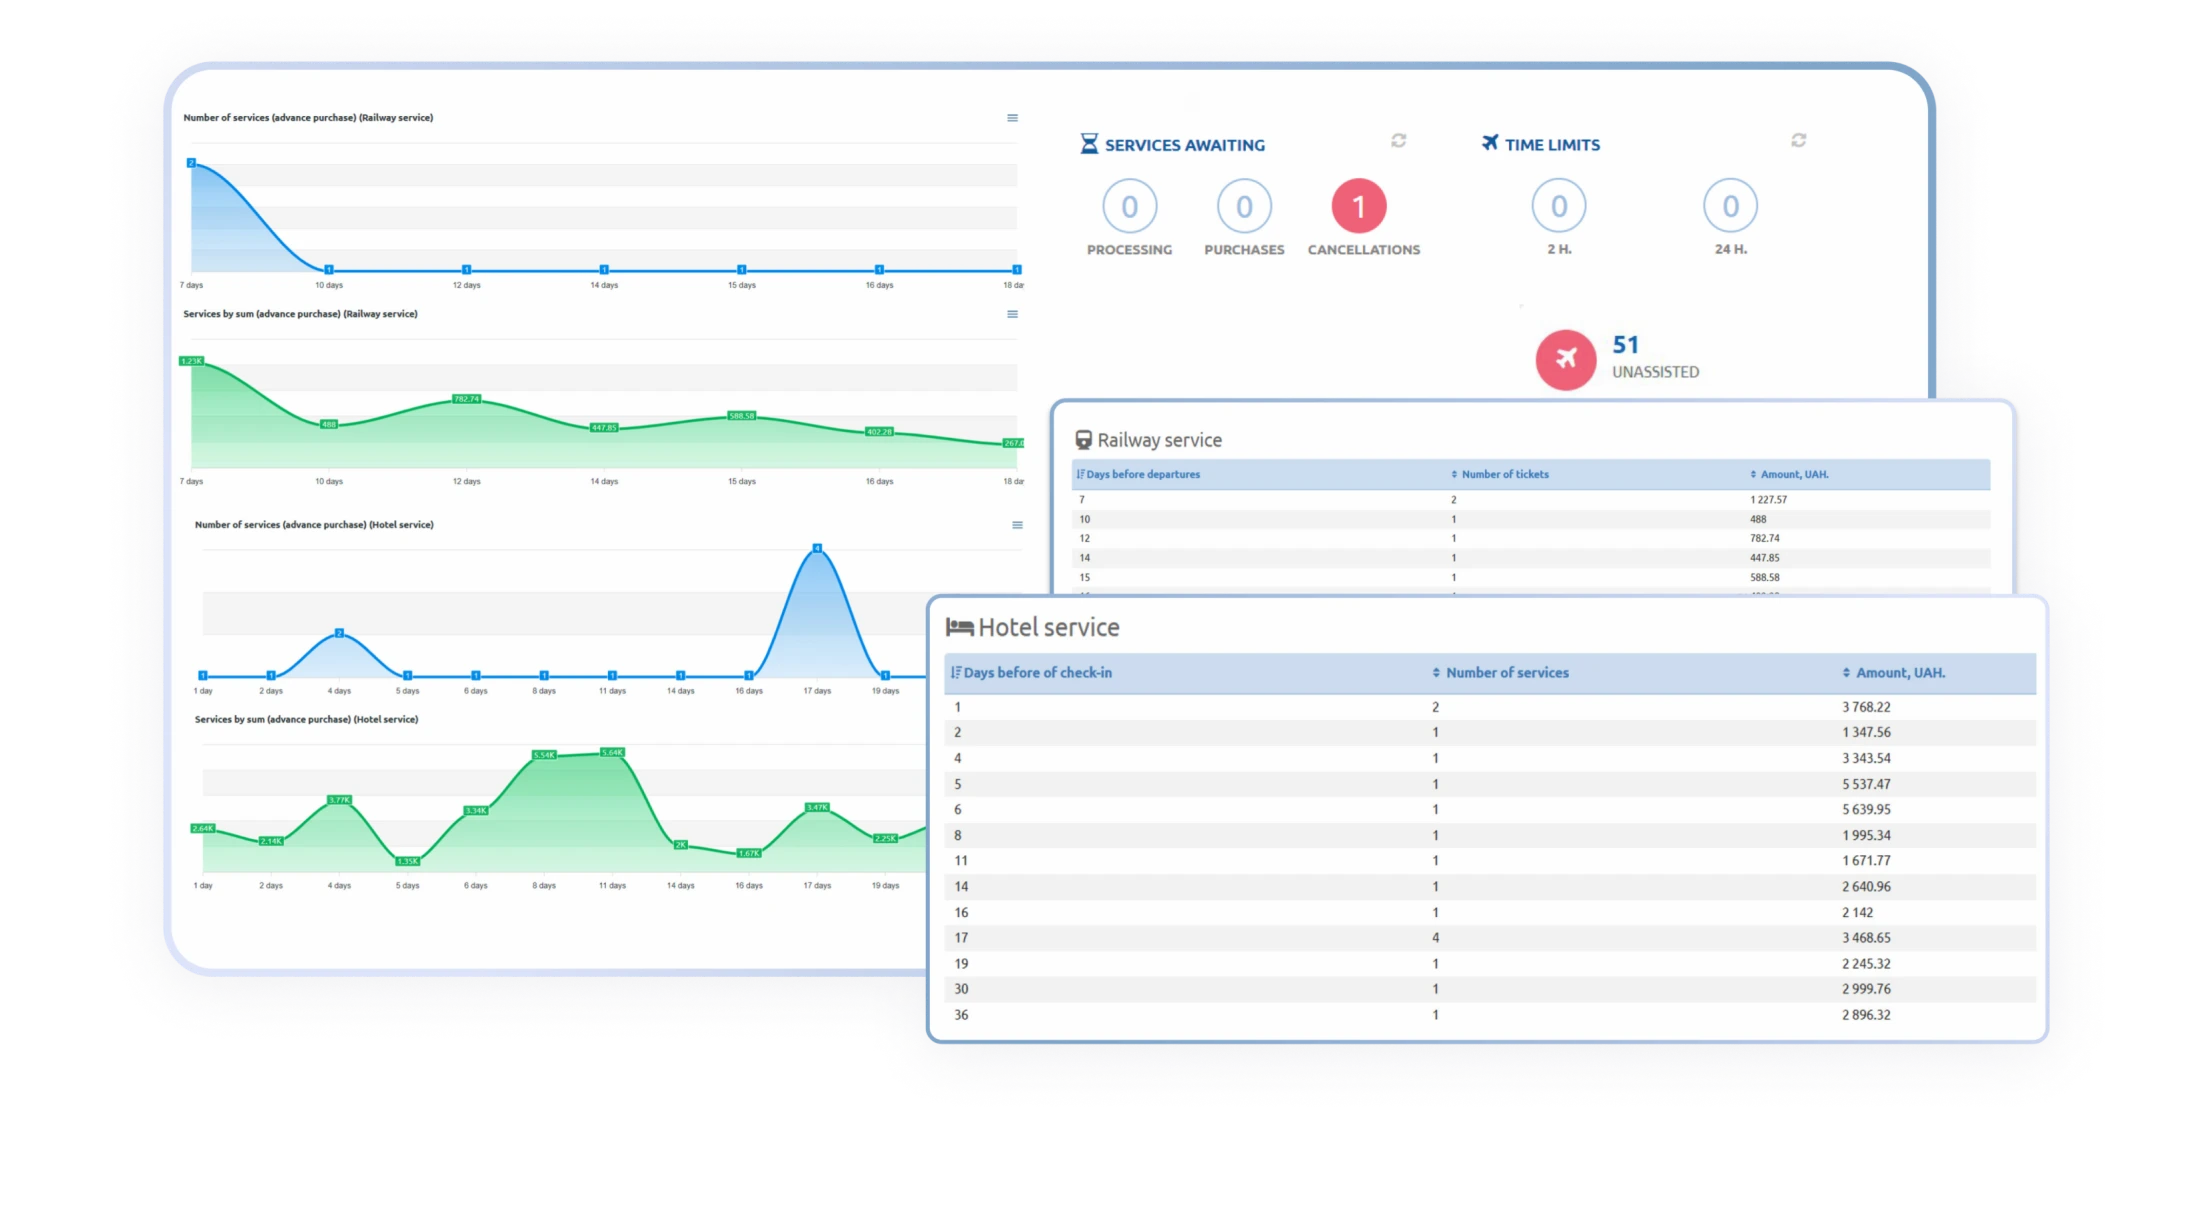Image resolution: width=2189 pixels, height=1217 pixels.
Task: Open the Cancellations counter showing 1
Action: pyautogui.click(x=1358, y=206)
